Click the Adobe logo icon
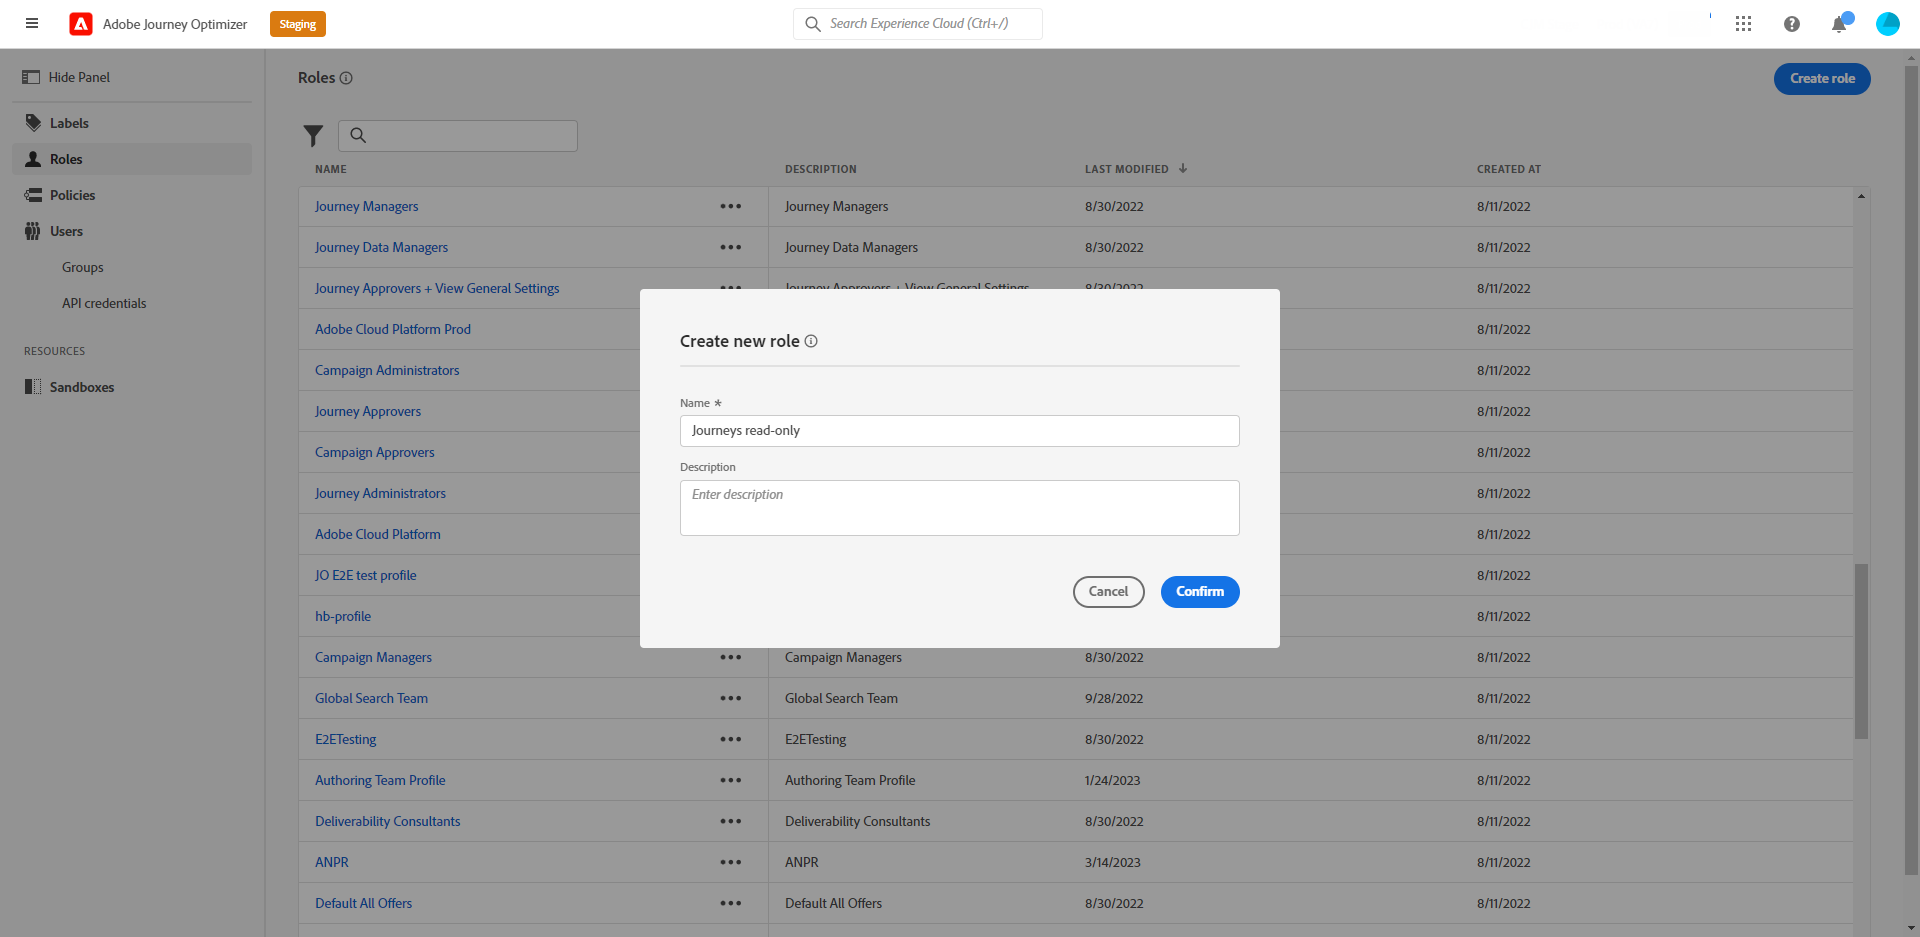 click(x=81, y=24)
